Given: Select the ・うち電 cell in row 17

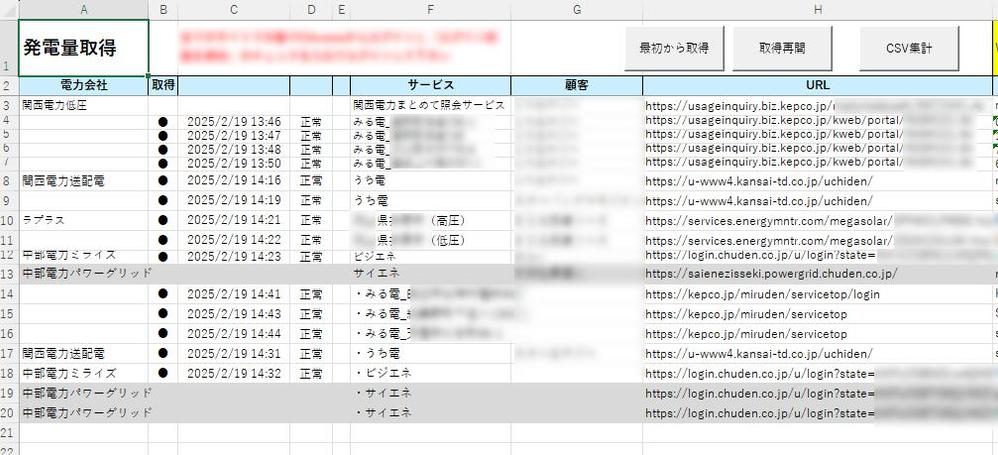Looking at the screenshot, I should pyautogui.click(x=430, y=353).
